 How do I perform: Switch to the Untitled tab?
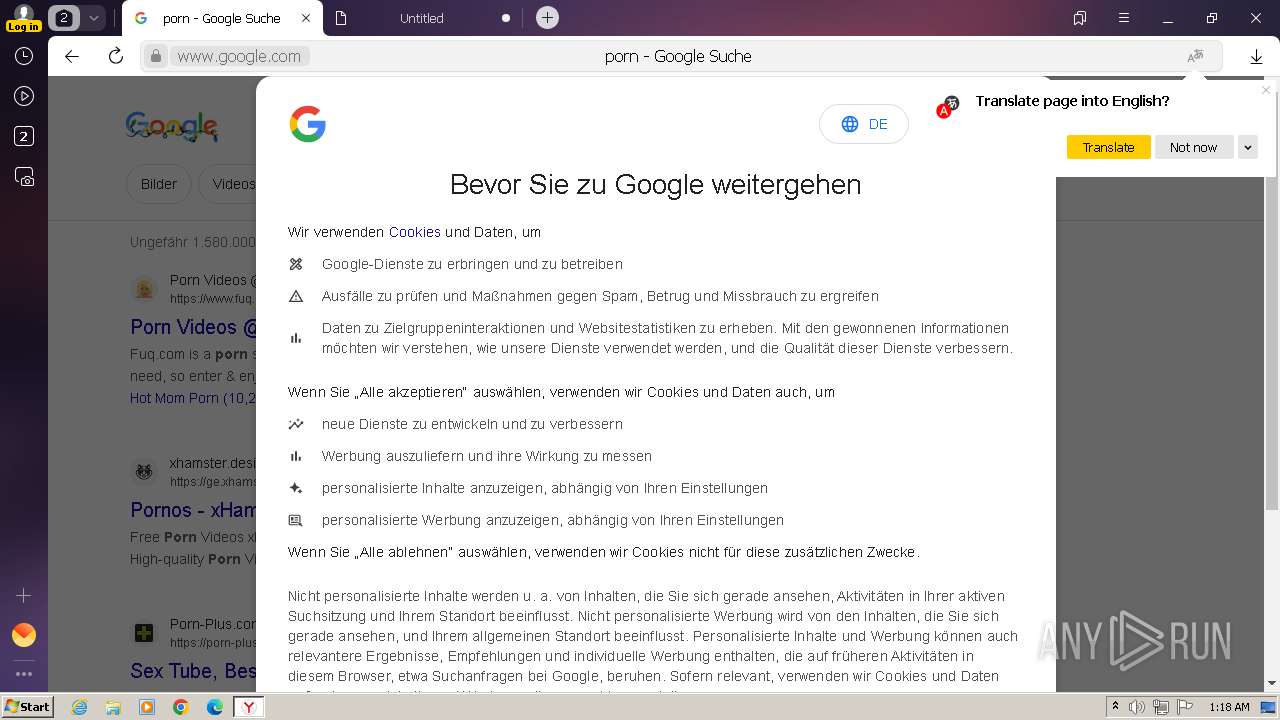click(x=422, y=18)
